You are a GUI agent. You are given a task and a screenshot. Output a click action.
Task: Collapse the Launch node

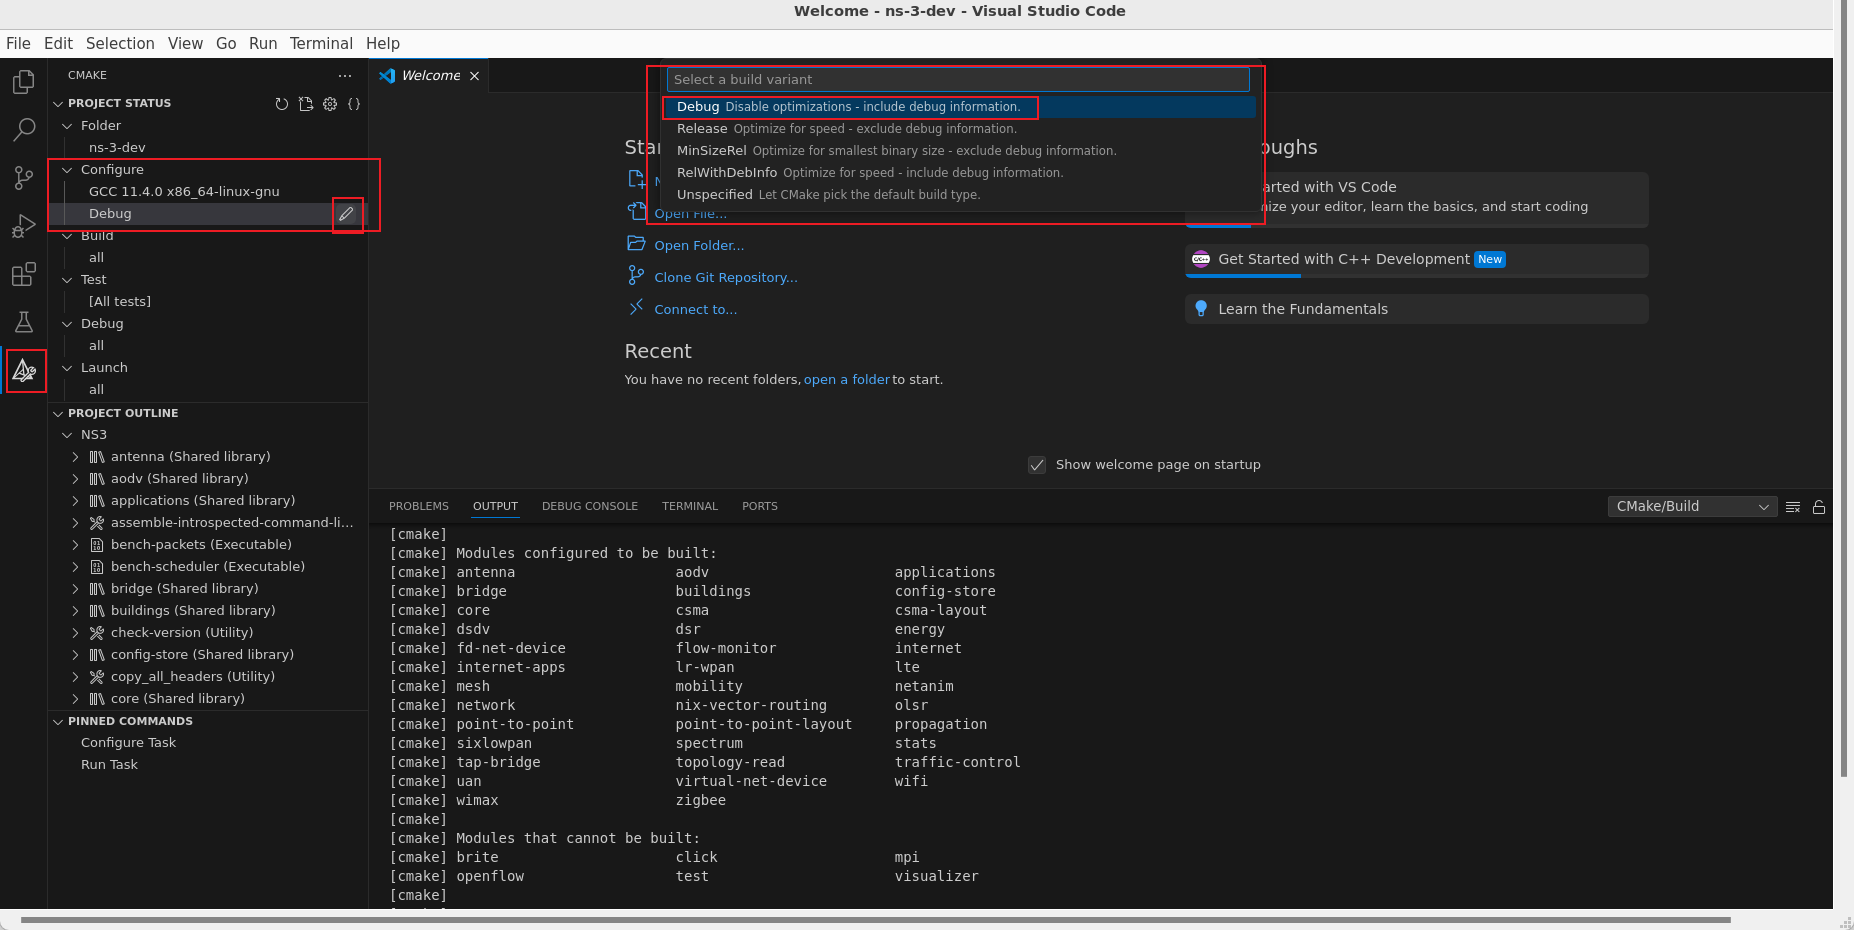(x=68, y=368)
